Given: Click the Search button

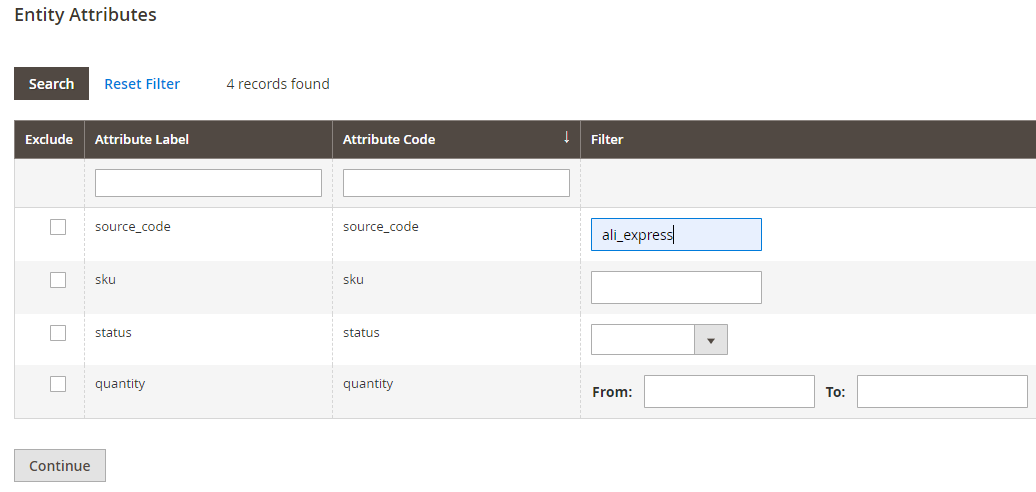Looking at the screenshot, I should point(52,84).
